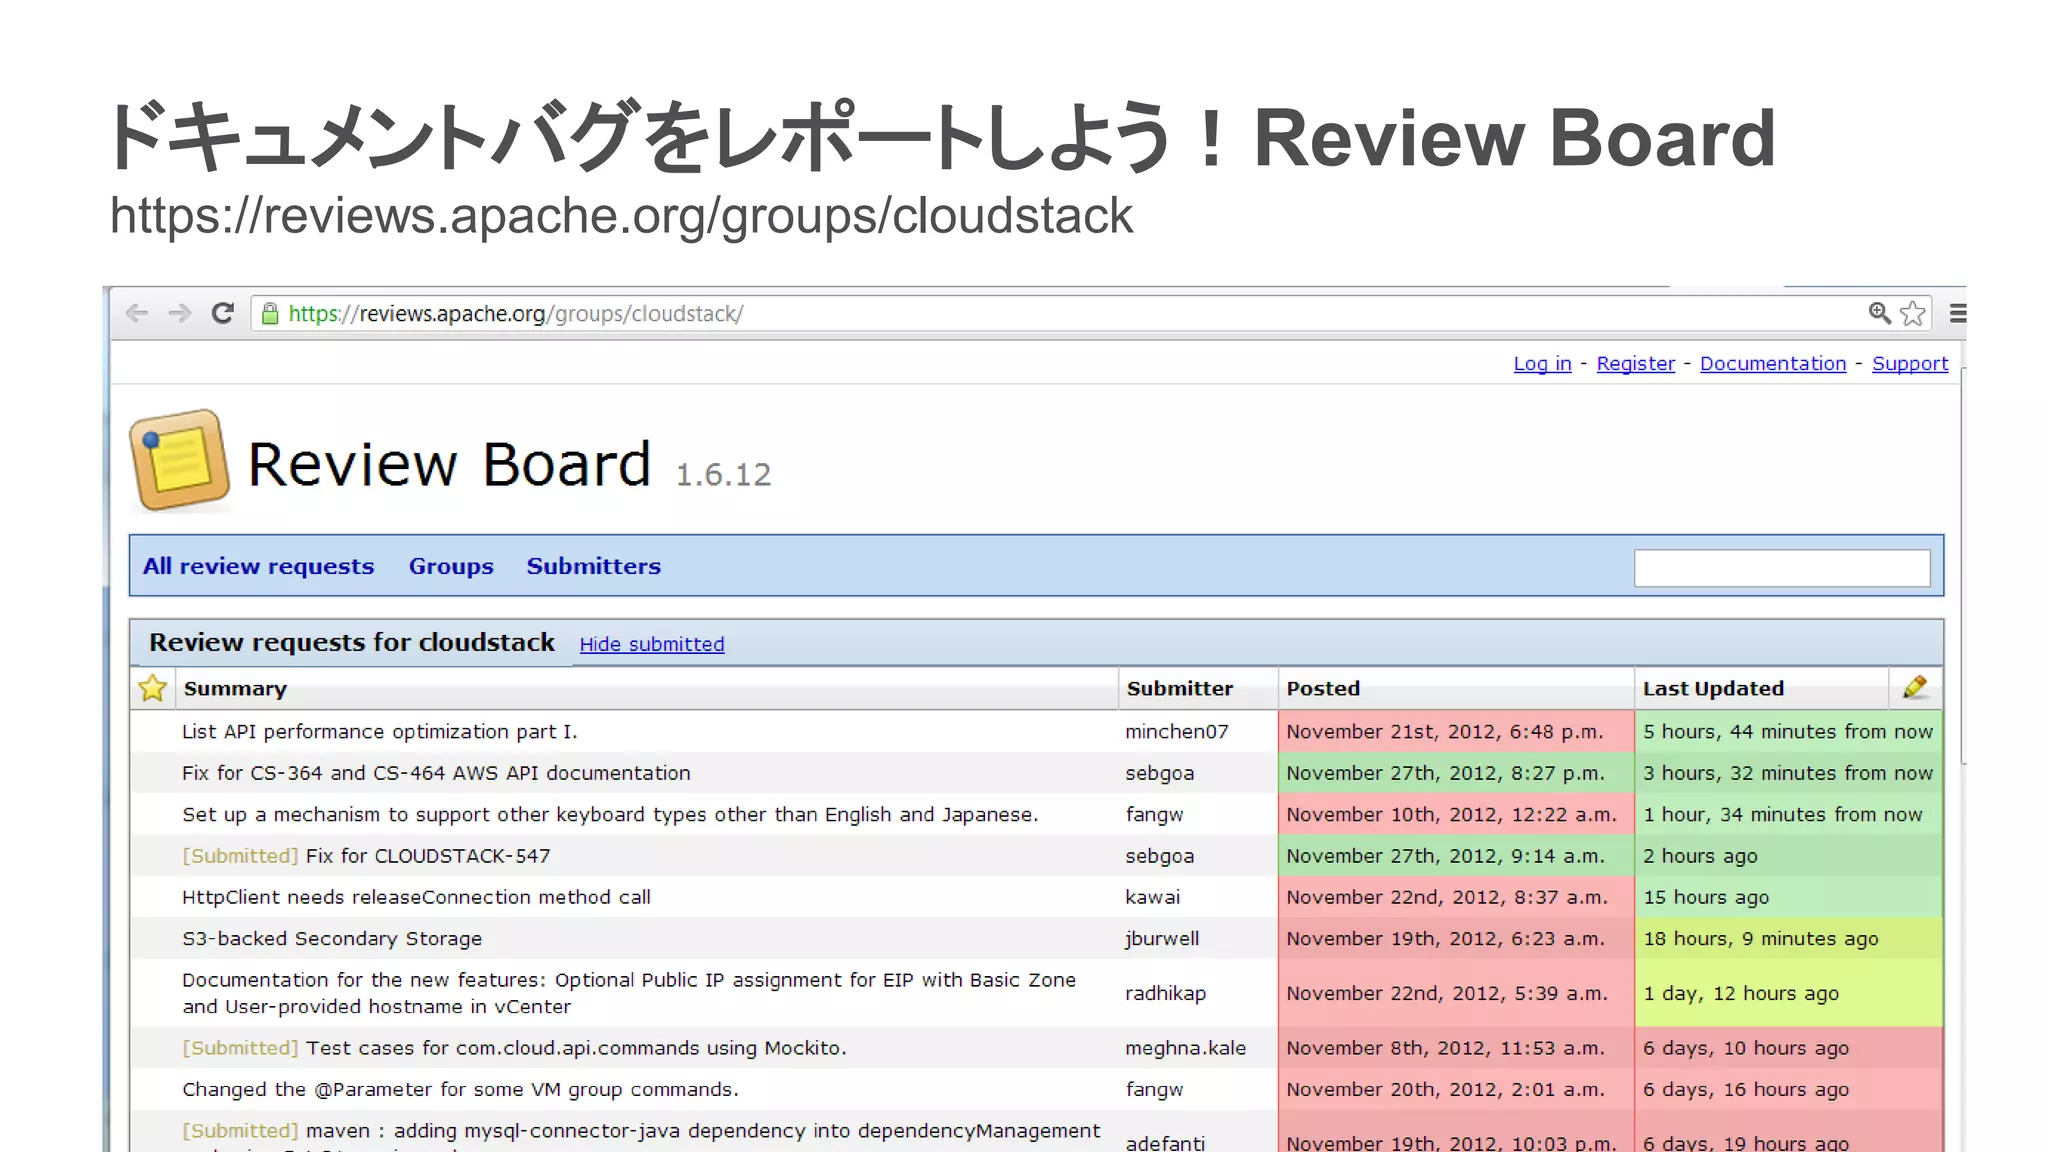This screenshot has height=1152, width=2048.
Task: Click last updated '2 hours ago' cell
Action: (1700, 856)
